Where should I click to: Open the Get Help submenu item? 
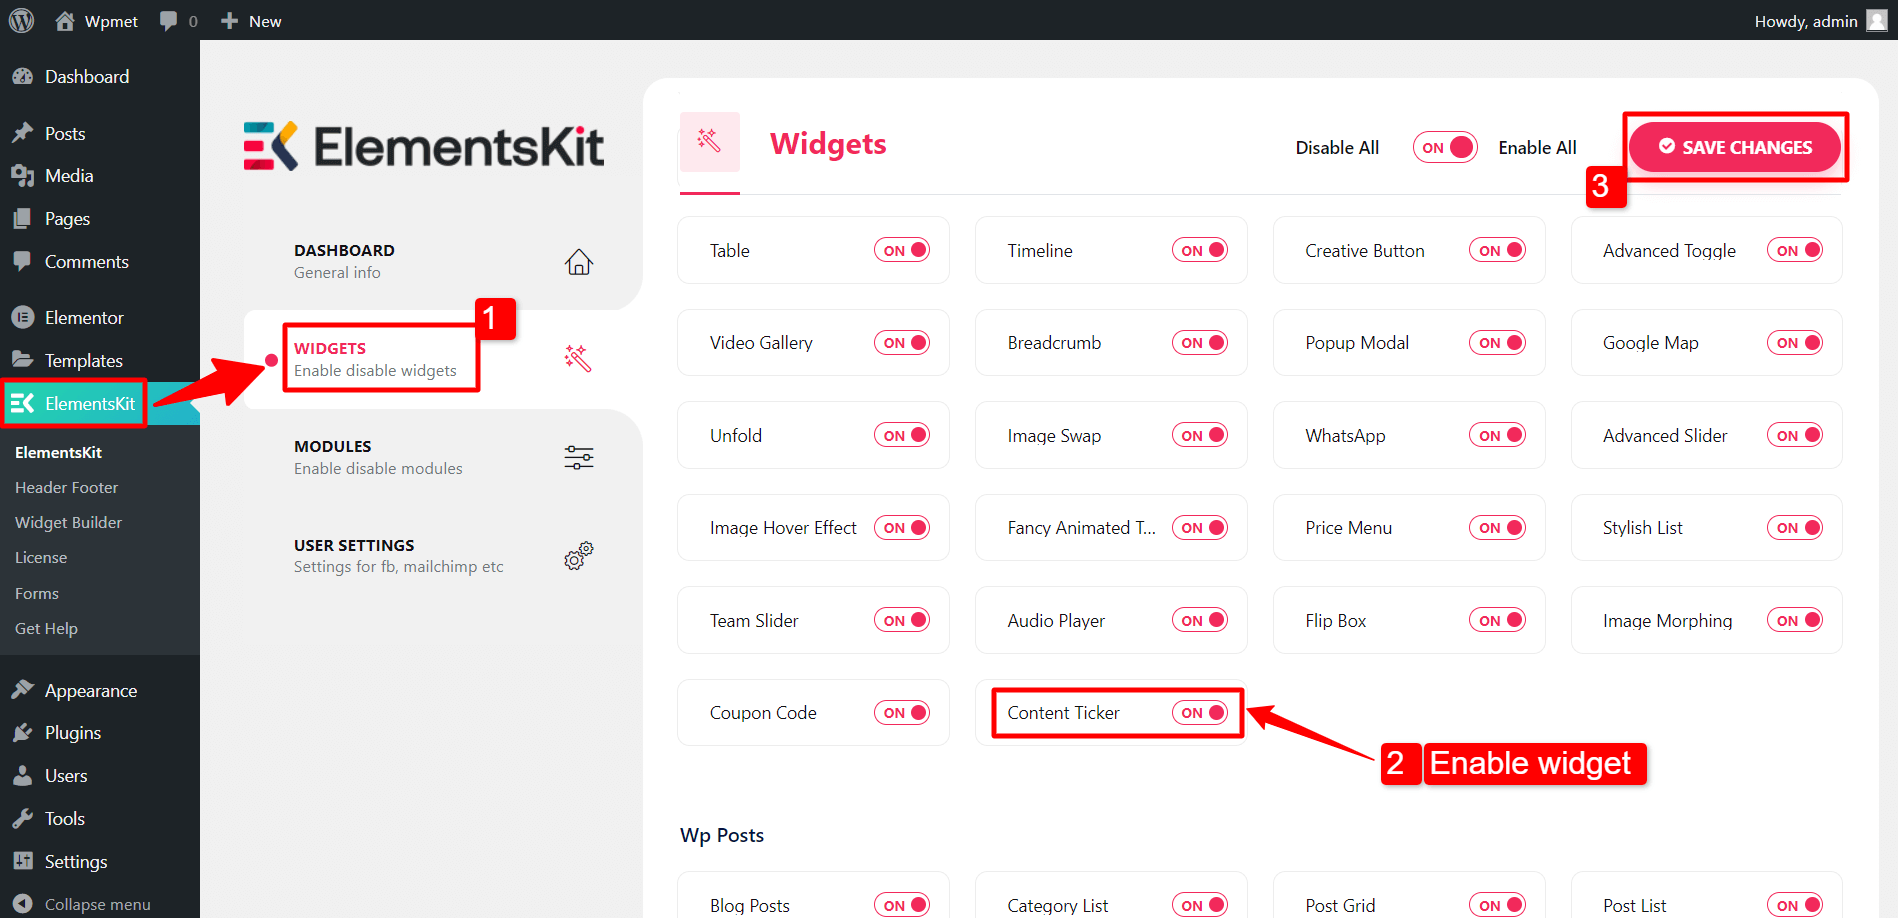pyautogui.click(x=46, y=628)
